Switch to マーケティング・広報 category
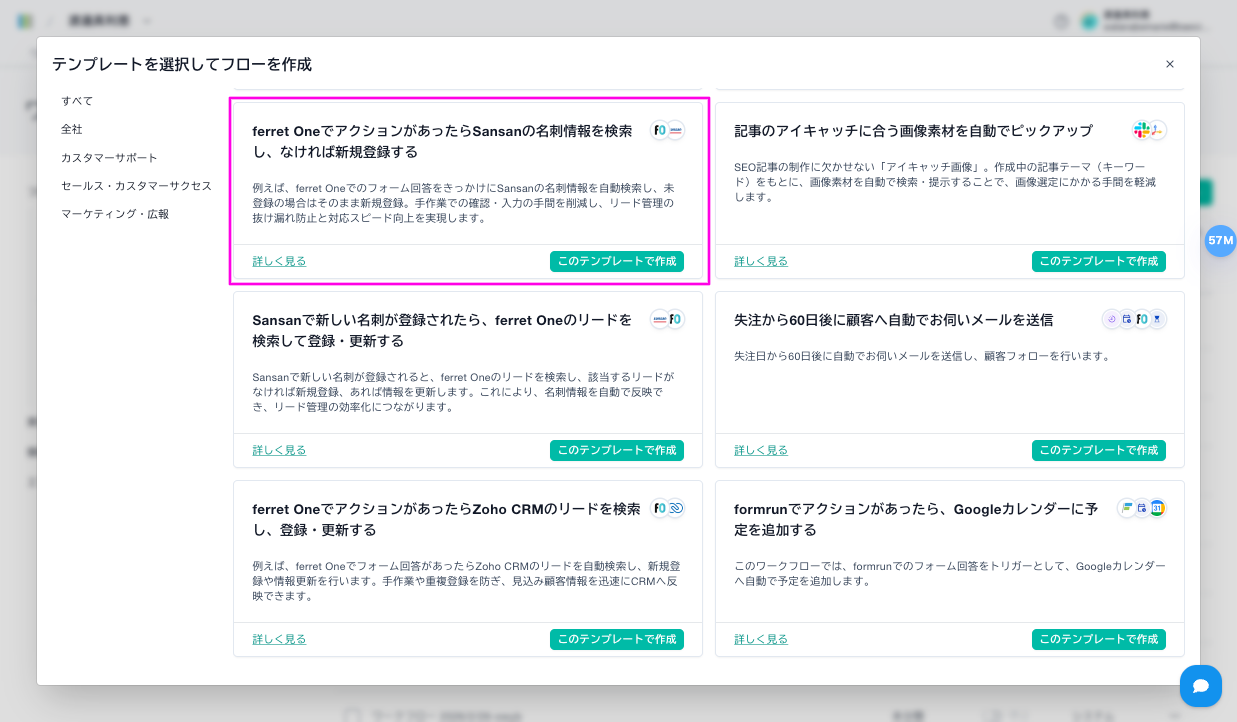This screenshot has height=722, width=1237. (115, 214)
